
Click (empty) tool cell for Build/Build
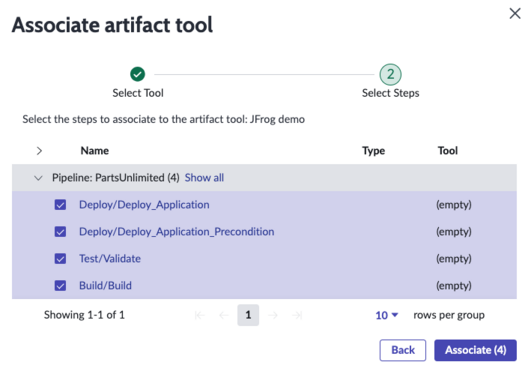click(x=454, y=286)
